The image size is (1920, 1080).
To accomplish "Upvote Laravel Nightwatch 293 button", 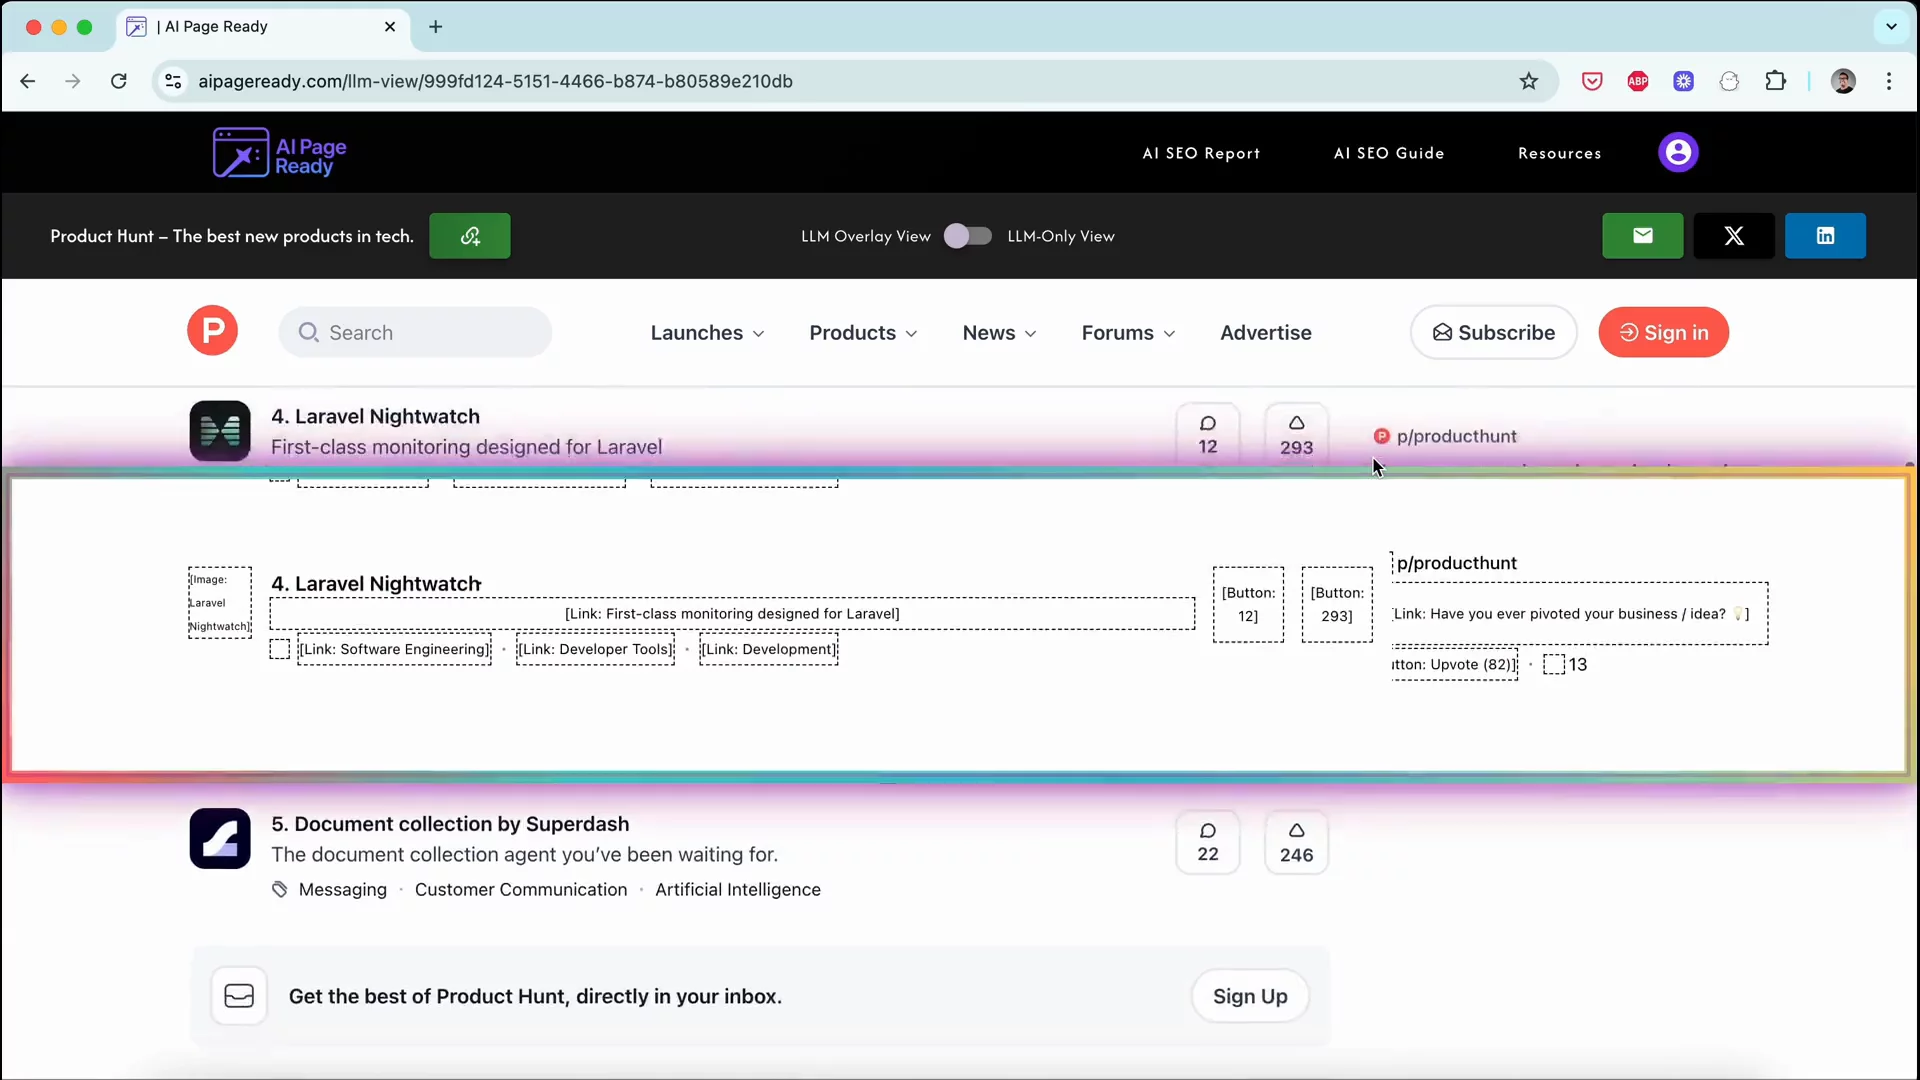I will pyautogui.click(x=1296, y=435).
